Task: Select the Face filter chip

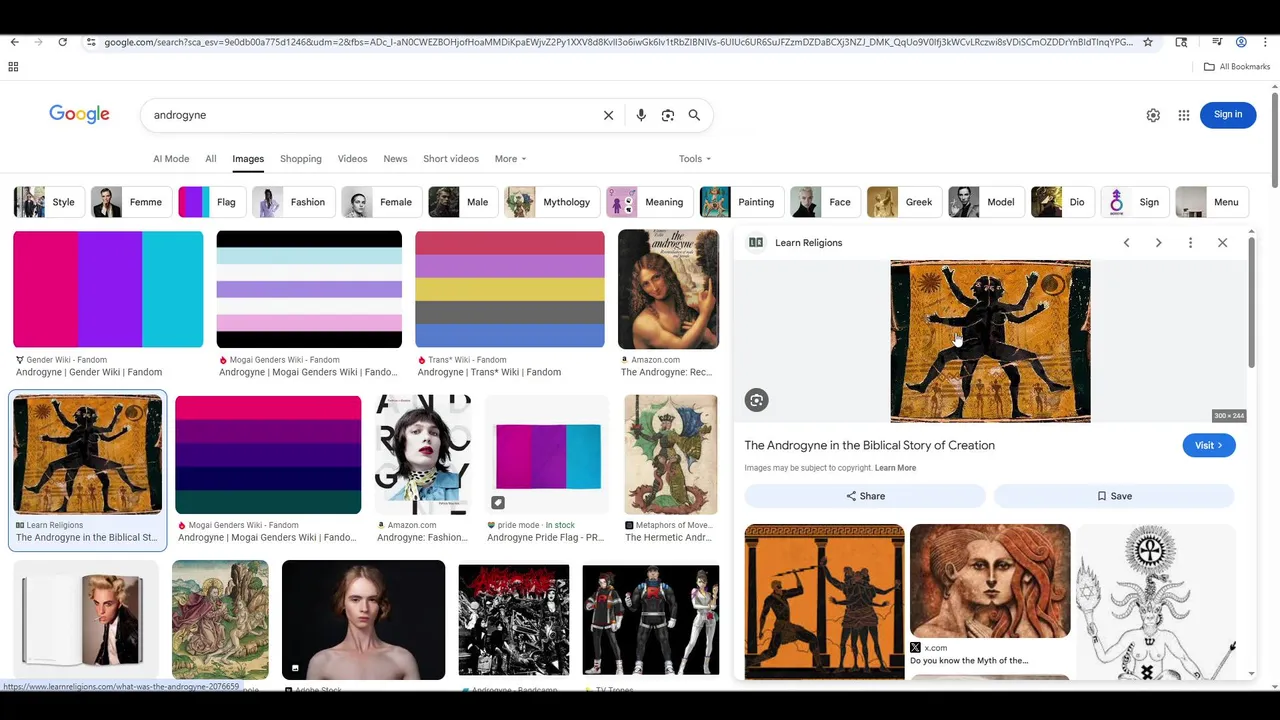Action: coord(824,202)
